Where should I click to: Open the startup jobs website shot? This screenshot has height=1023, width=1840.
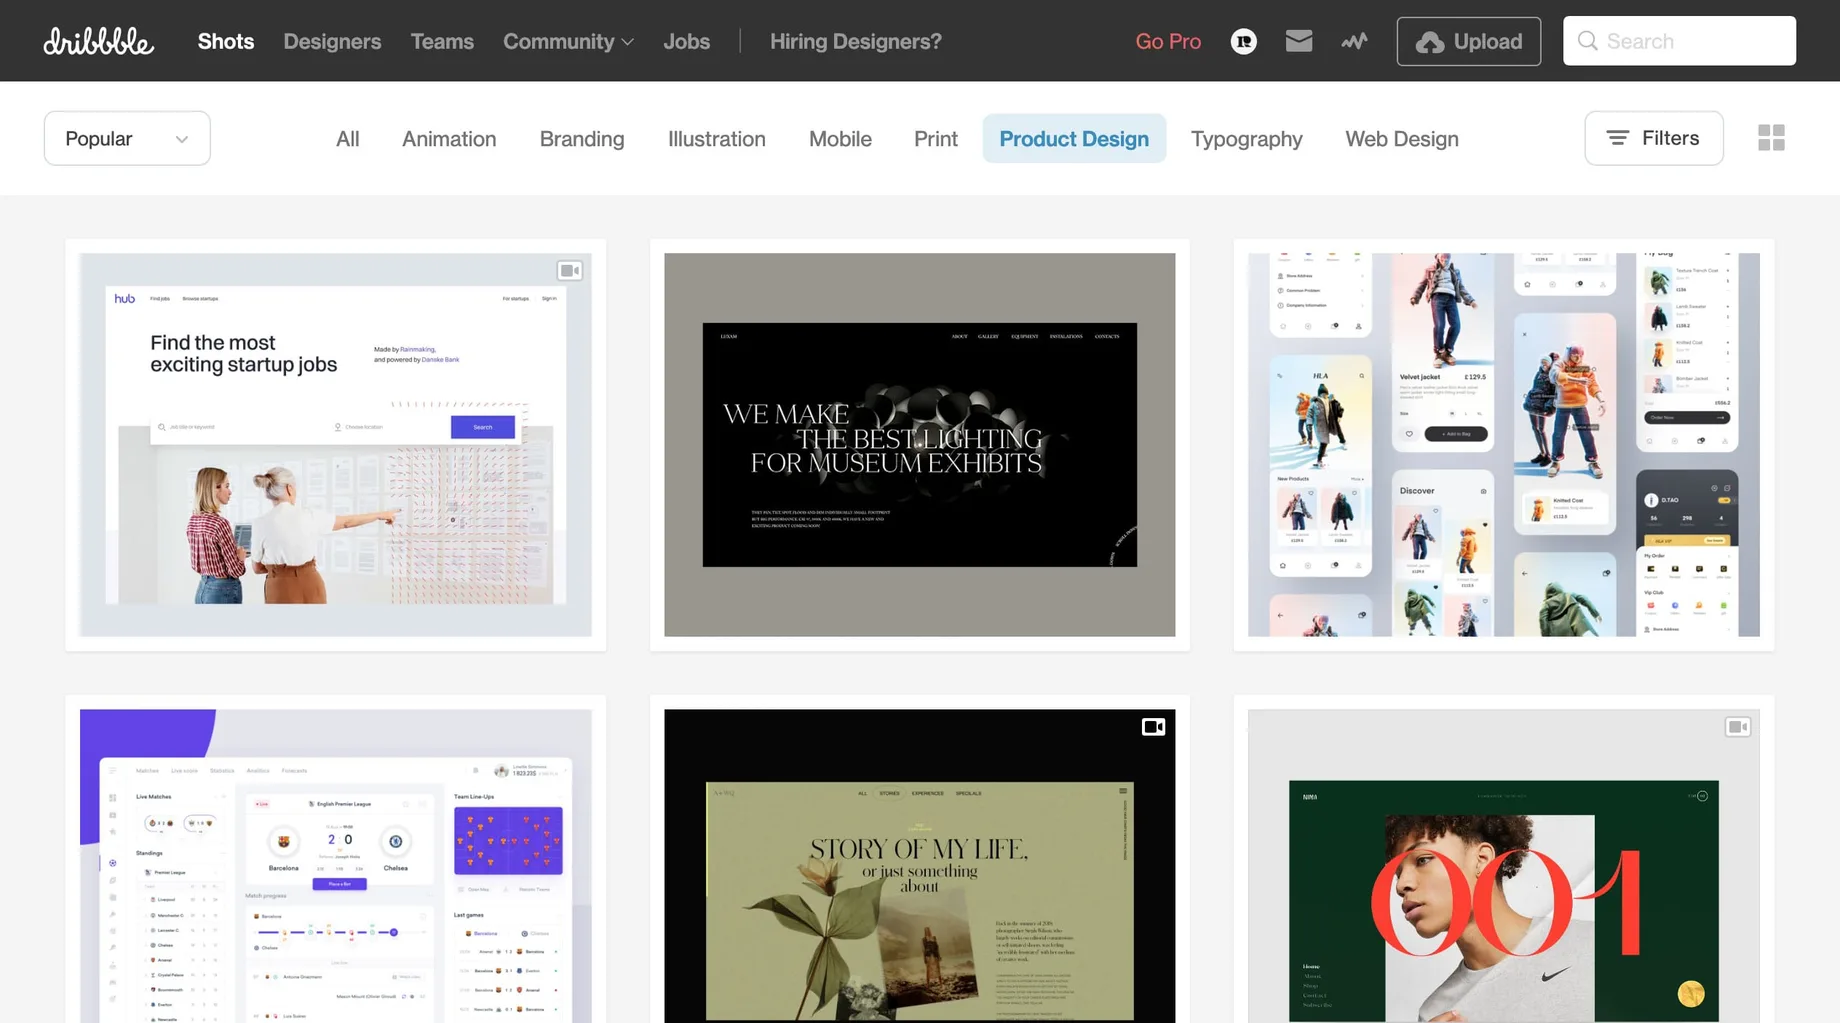pos(335,444)
